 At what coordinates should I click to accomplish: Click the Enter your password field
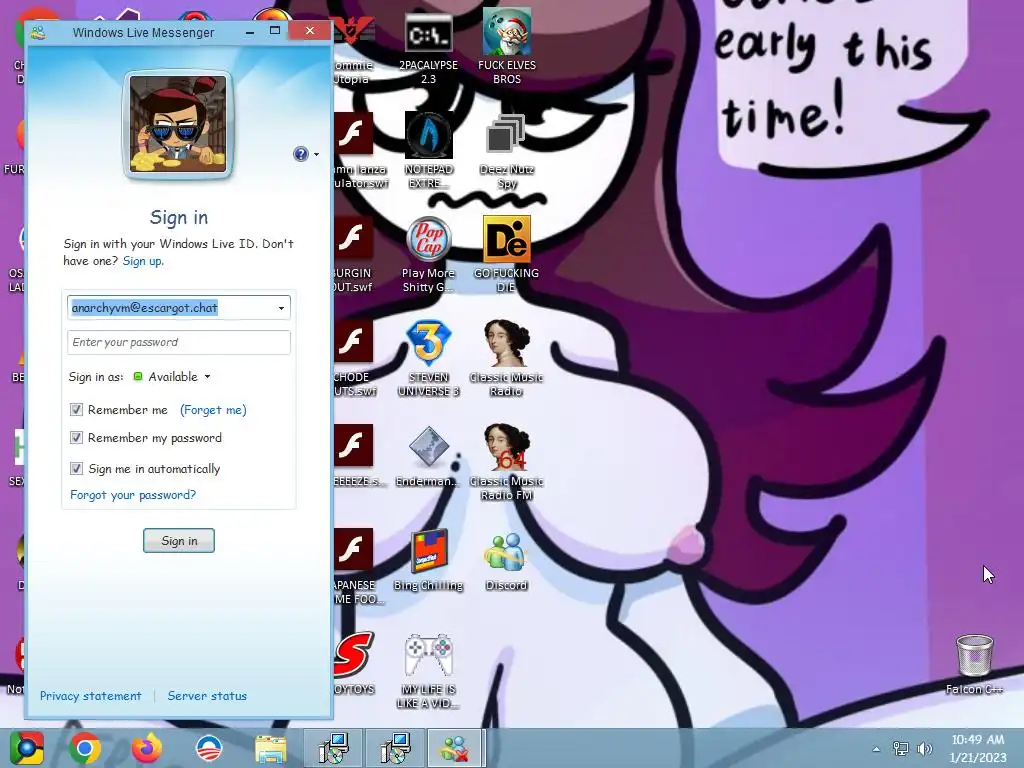click(x=179, y=342)
